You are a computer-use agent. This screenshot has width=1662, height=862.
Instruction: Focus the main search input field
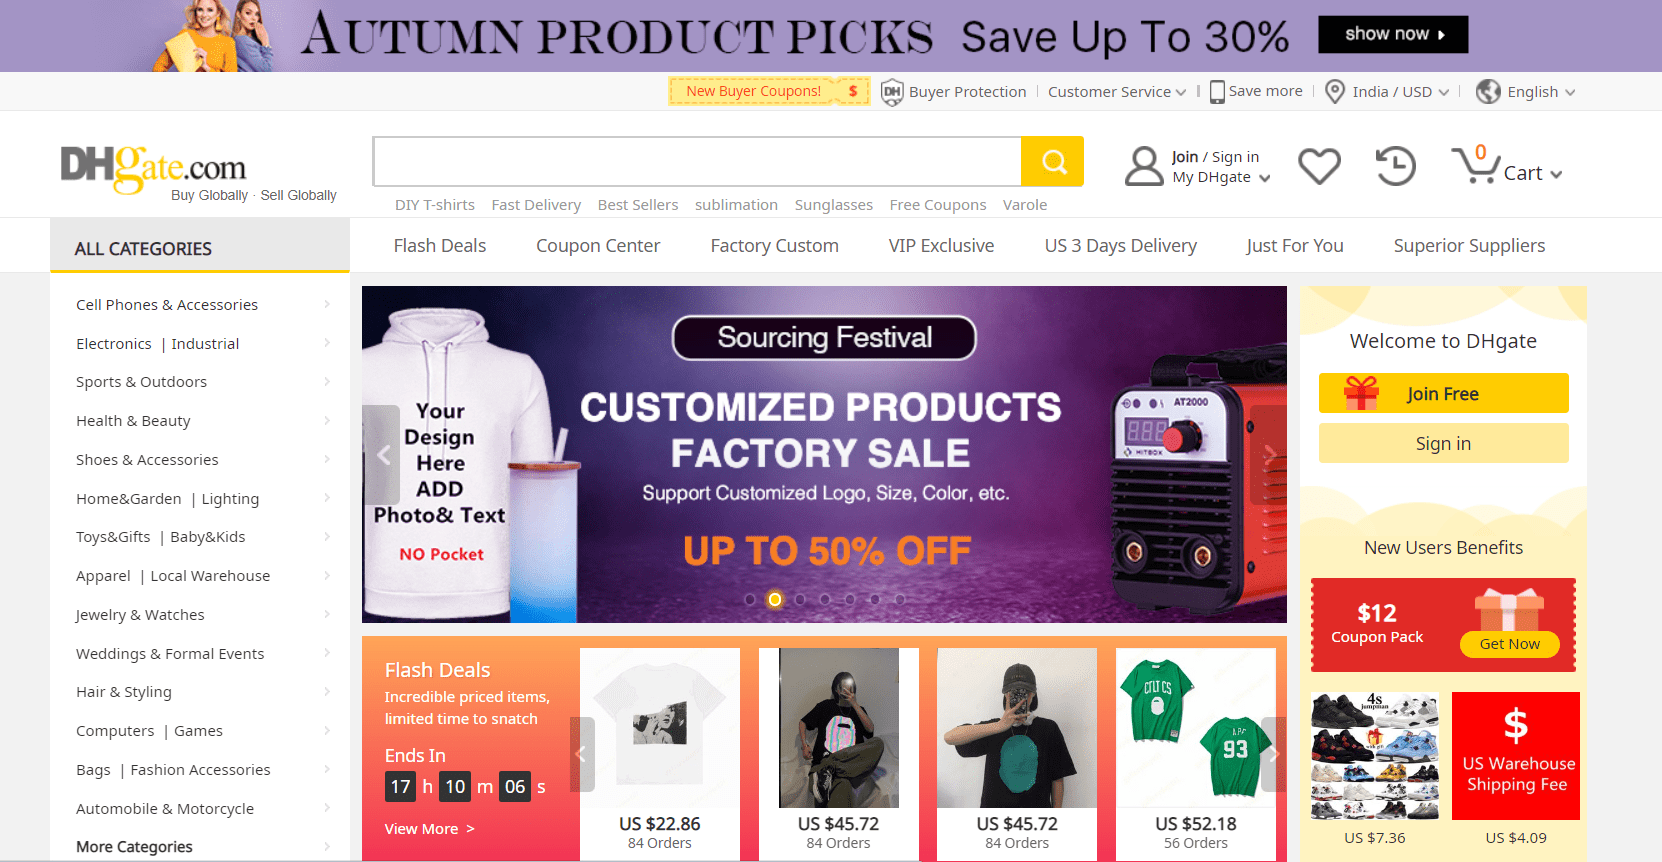coord(697,161)
